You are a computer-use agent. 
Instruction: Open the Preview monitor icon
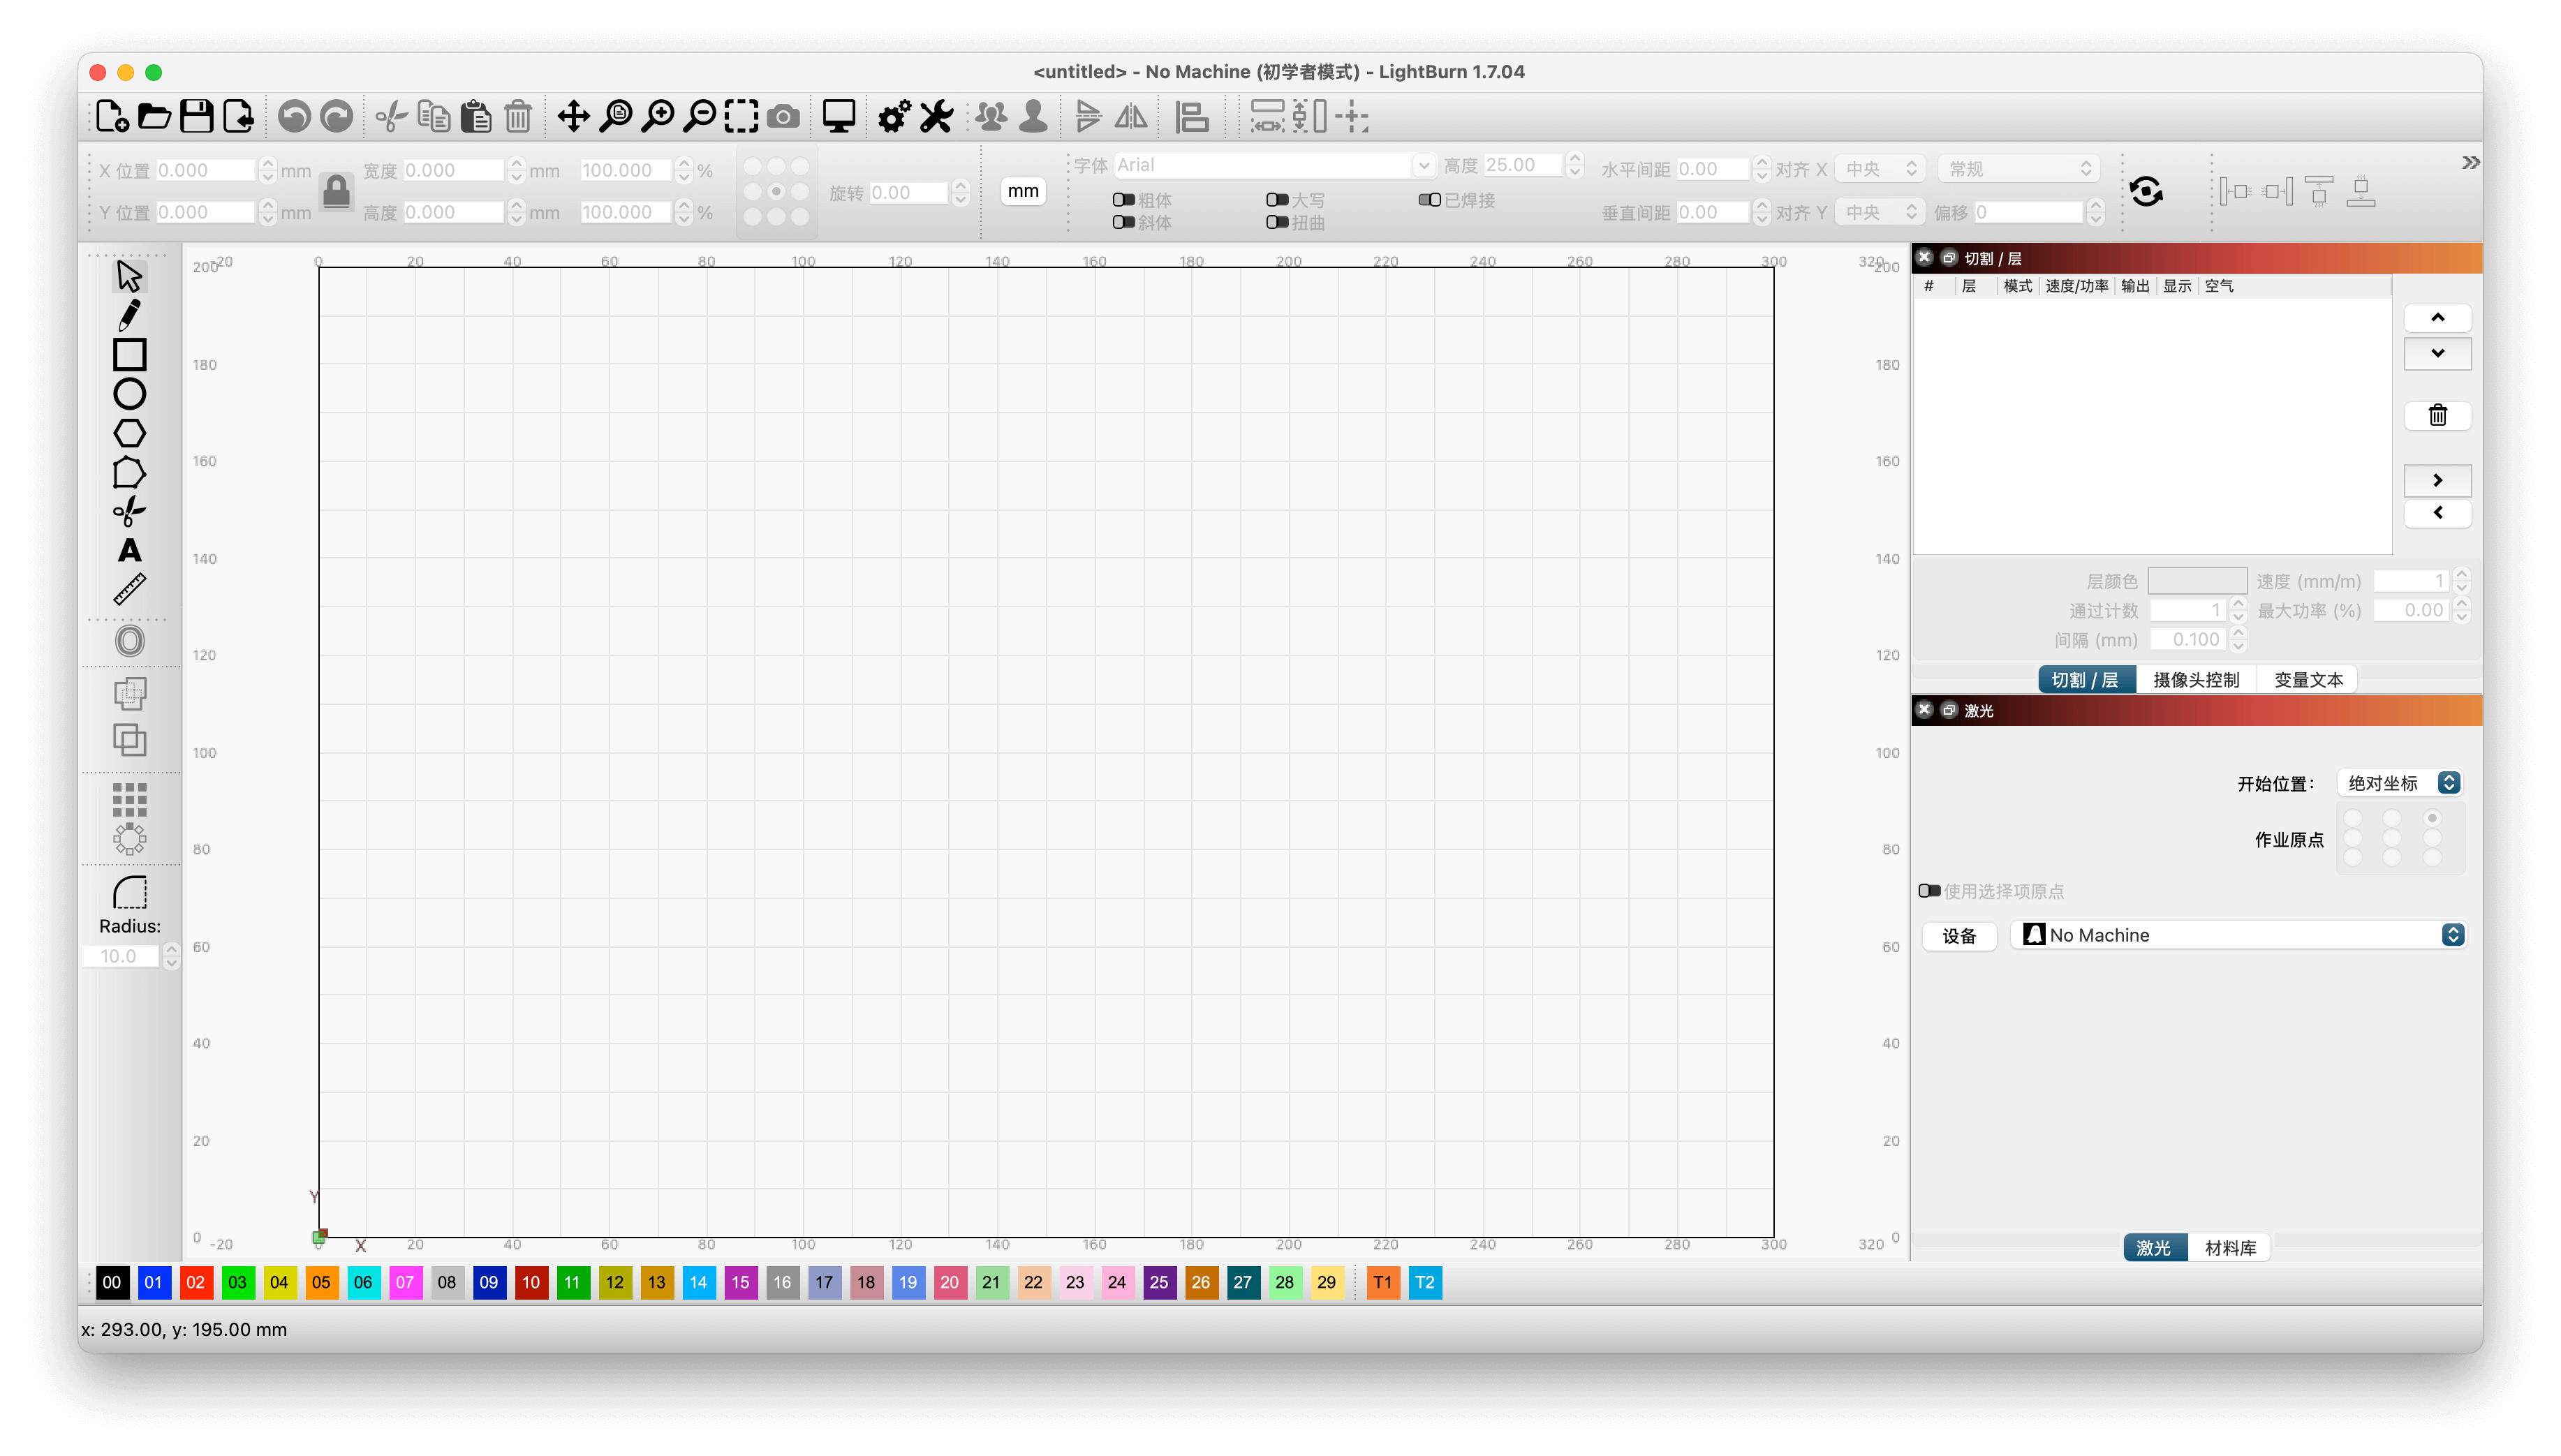(x=838, y=117)
